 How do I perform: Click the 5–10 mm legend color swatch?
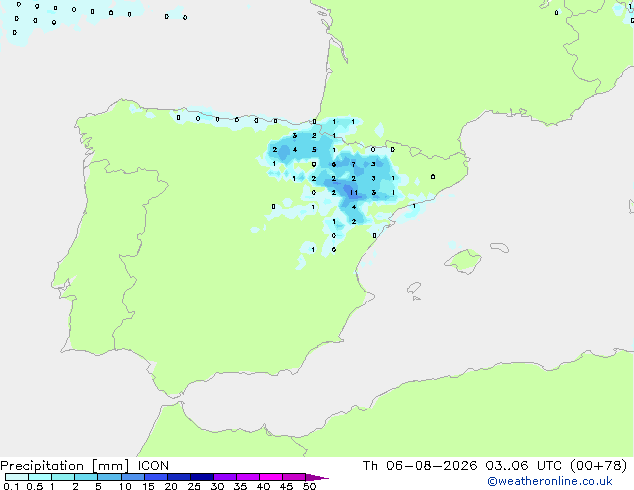coord(109,477)
